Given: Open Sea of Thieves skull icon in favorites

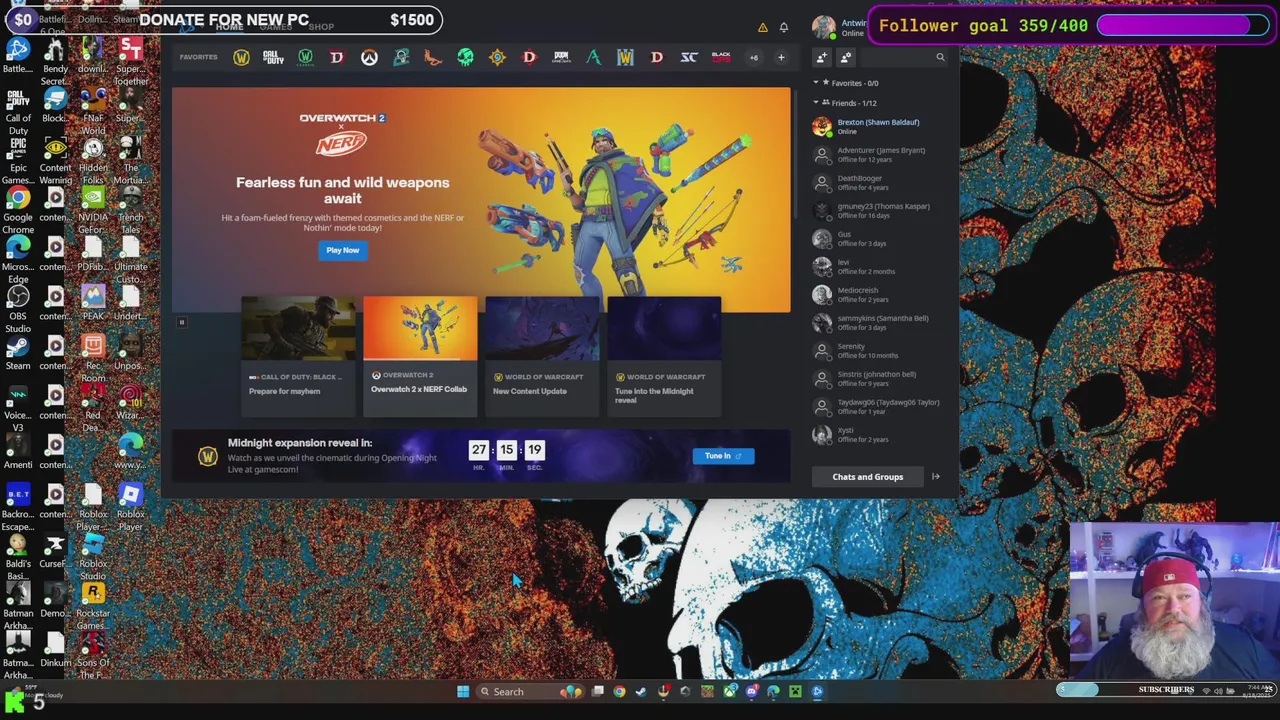Looking at the screenshot, I should point(465,58).
